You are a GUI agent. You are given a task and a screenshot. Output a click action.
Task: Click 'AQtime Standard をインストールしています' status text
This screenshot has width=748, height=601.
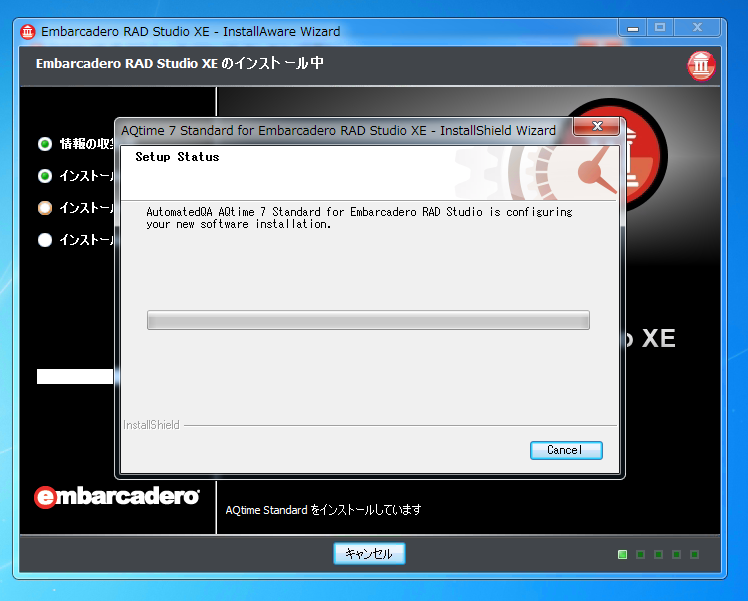[323, 510]
